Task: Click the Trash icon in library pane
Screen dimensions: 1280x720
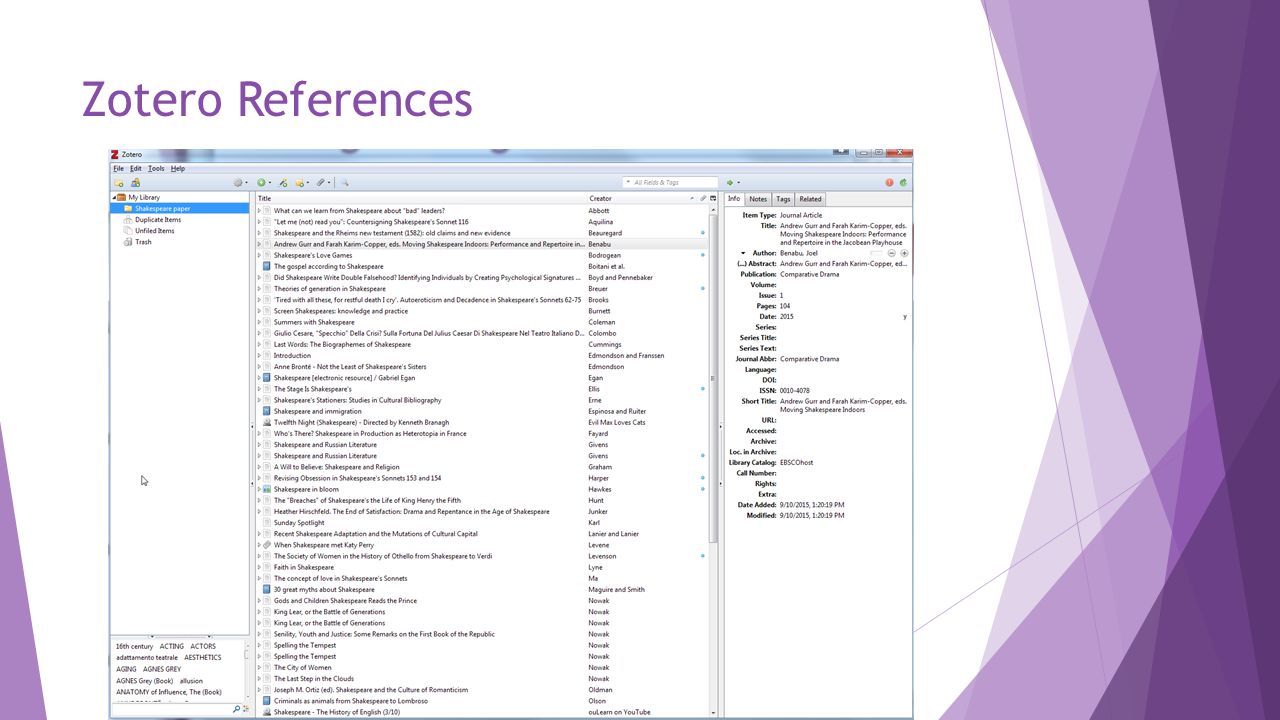Action: tap(127, 242)
